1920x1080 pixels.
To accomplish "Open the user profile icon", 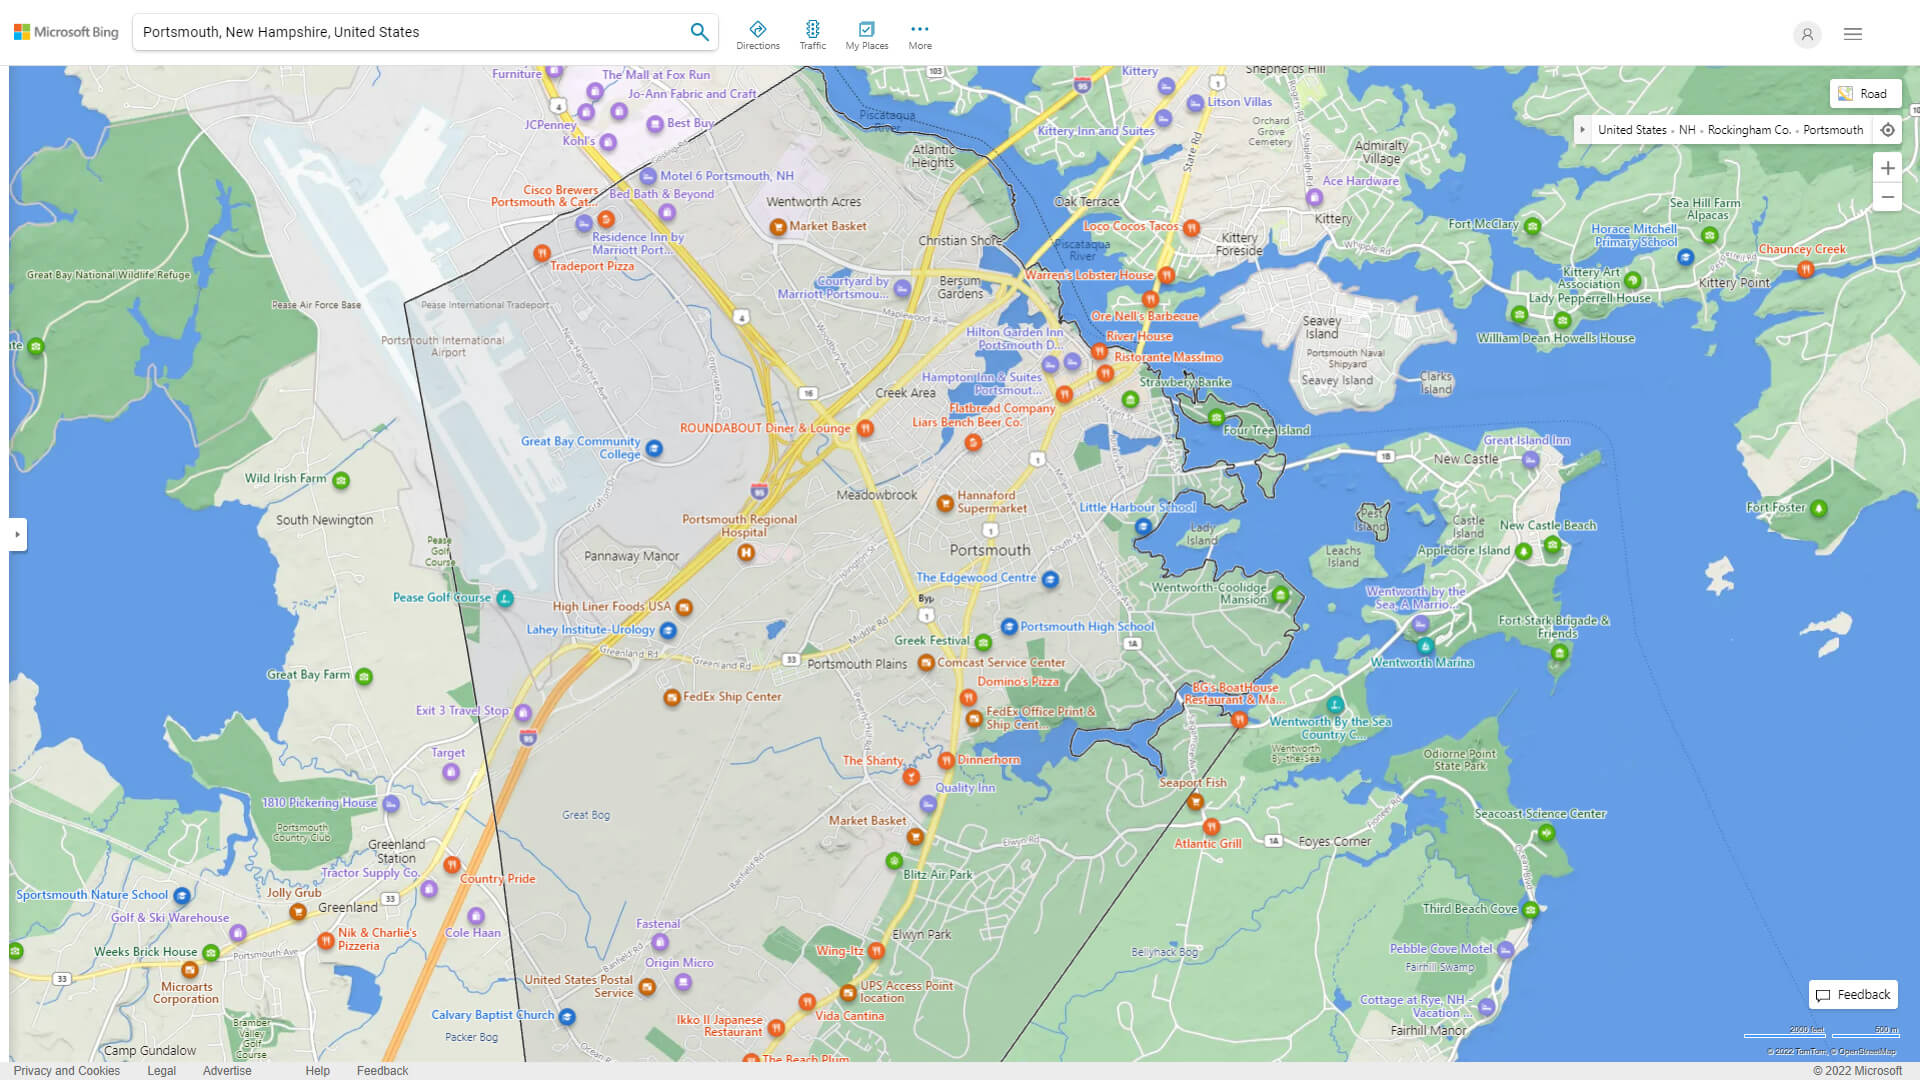I will point(1807,34).
